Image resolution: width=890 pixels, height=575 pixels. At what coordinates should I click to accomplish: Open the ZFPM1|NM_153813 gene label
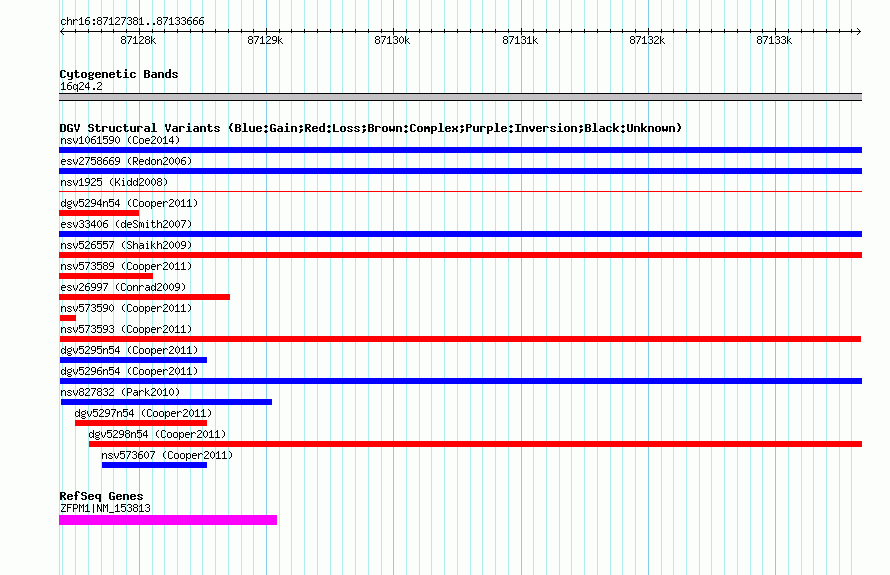(106, 509)
